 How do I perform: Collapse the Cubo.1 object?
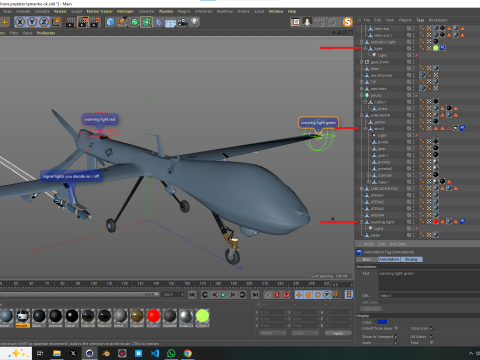tap(366, 102)
